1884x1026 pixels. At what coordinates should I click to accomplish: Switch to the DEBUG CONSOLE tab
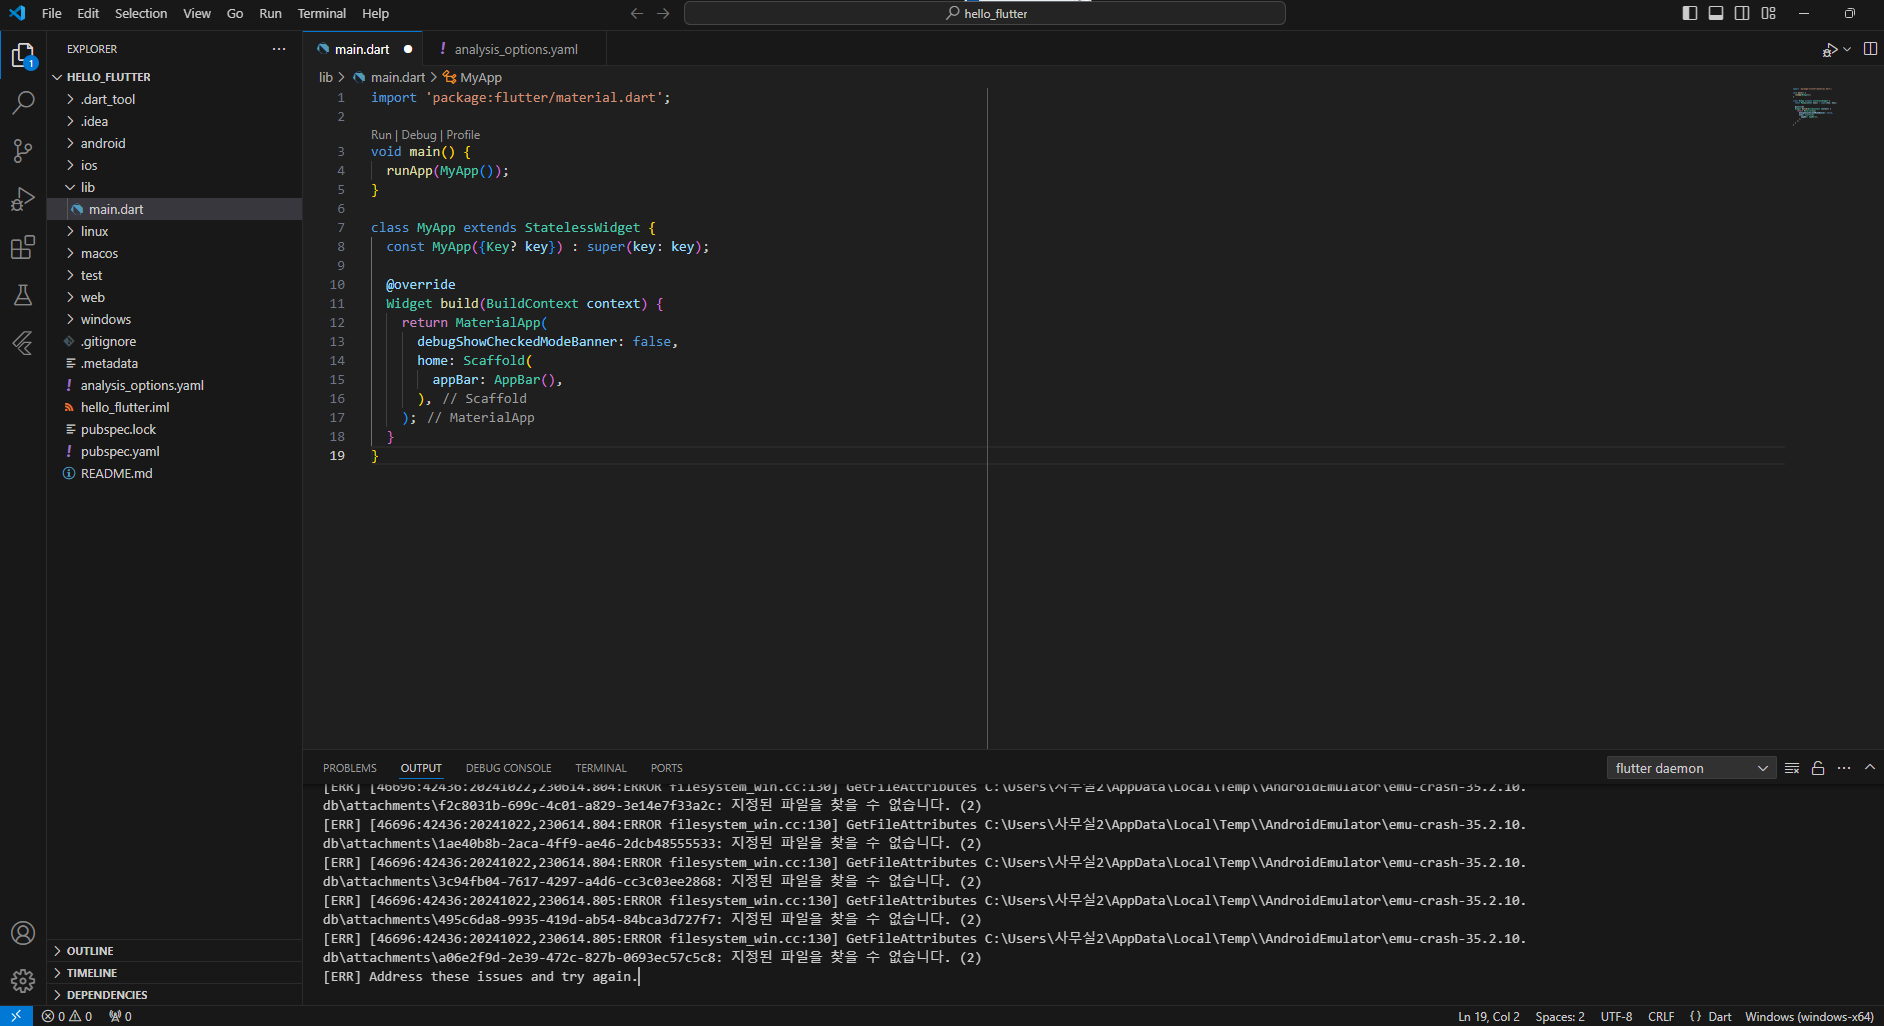click(x=508, y=768)
